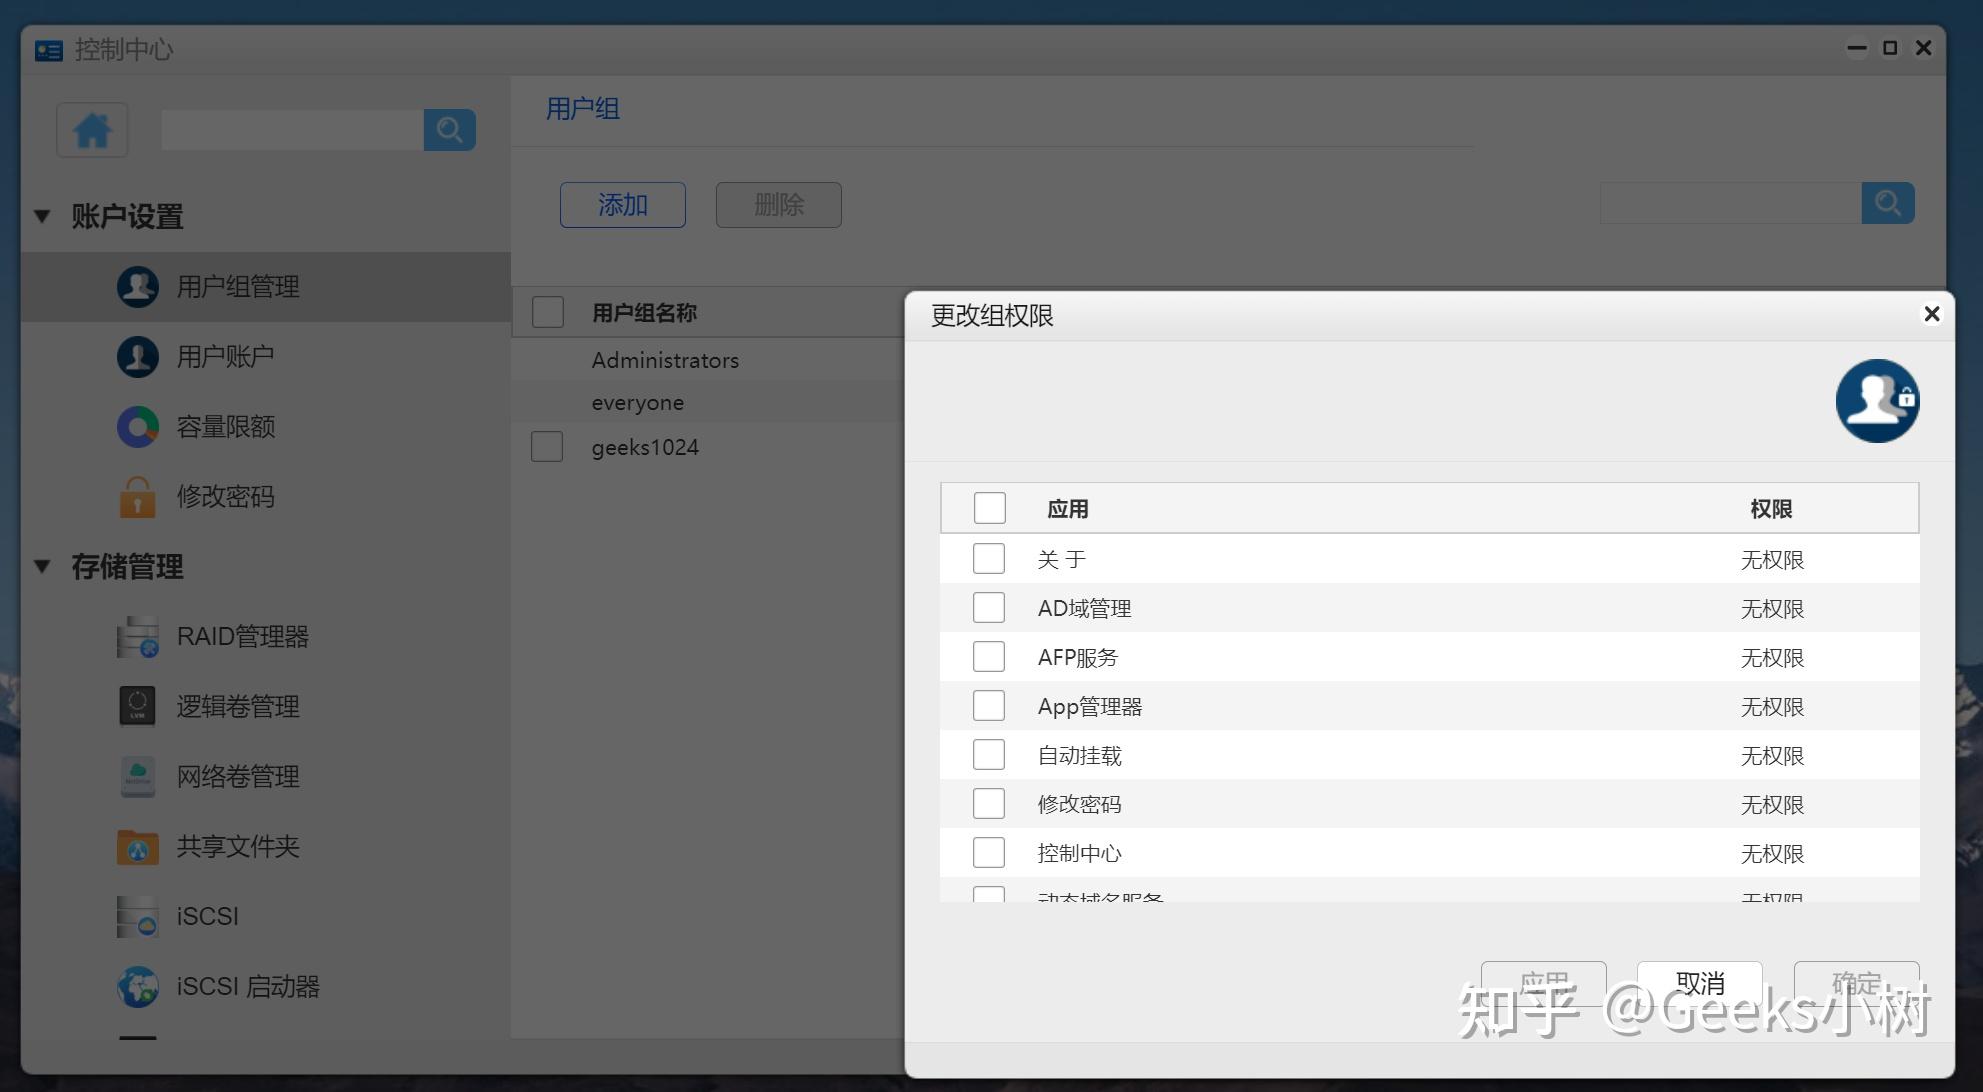Collapse the 账户设置 section
Viewport: 1983px width, 1092px height.
tap(42, 216)
